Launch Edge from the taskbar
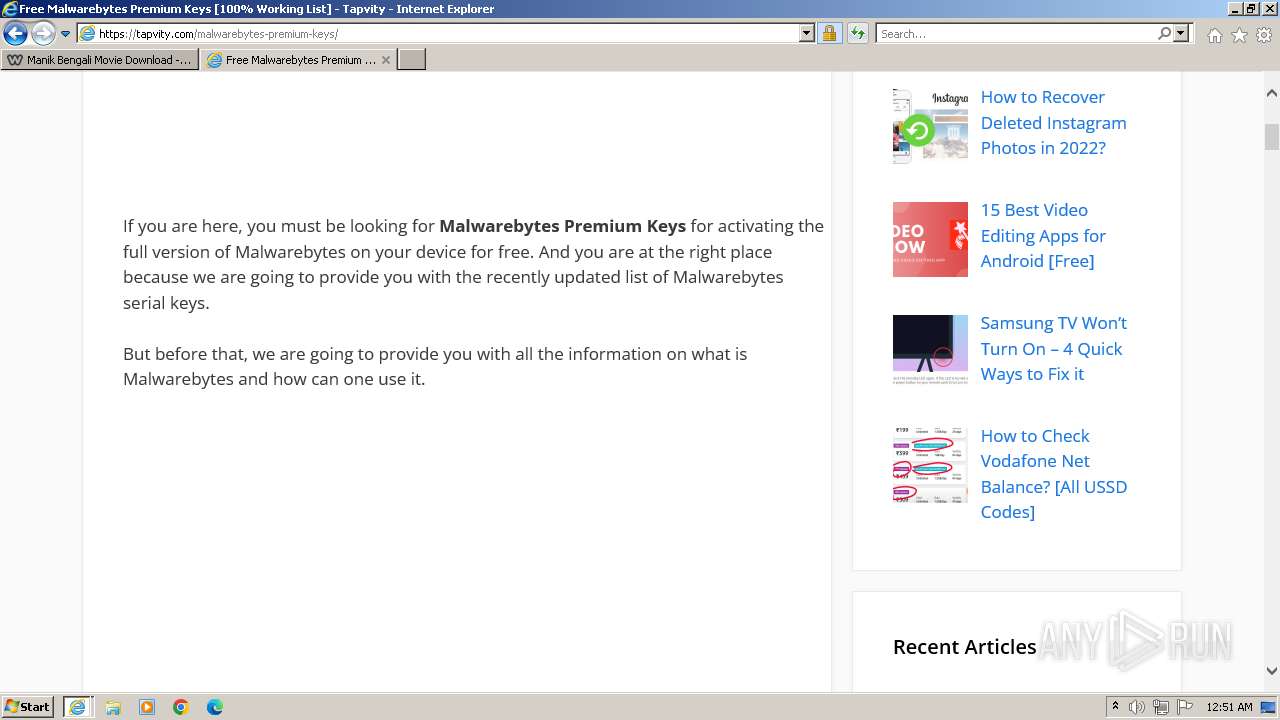 point(215,707)
